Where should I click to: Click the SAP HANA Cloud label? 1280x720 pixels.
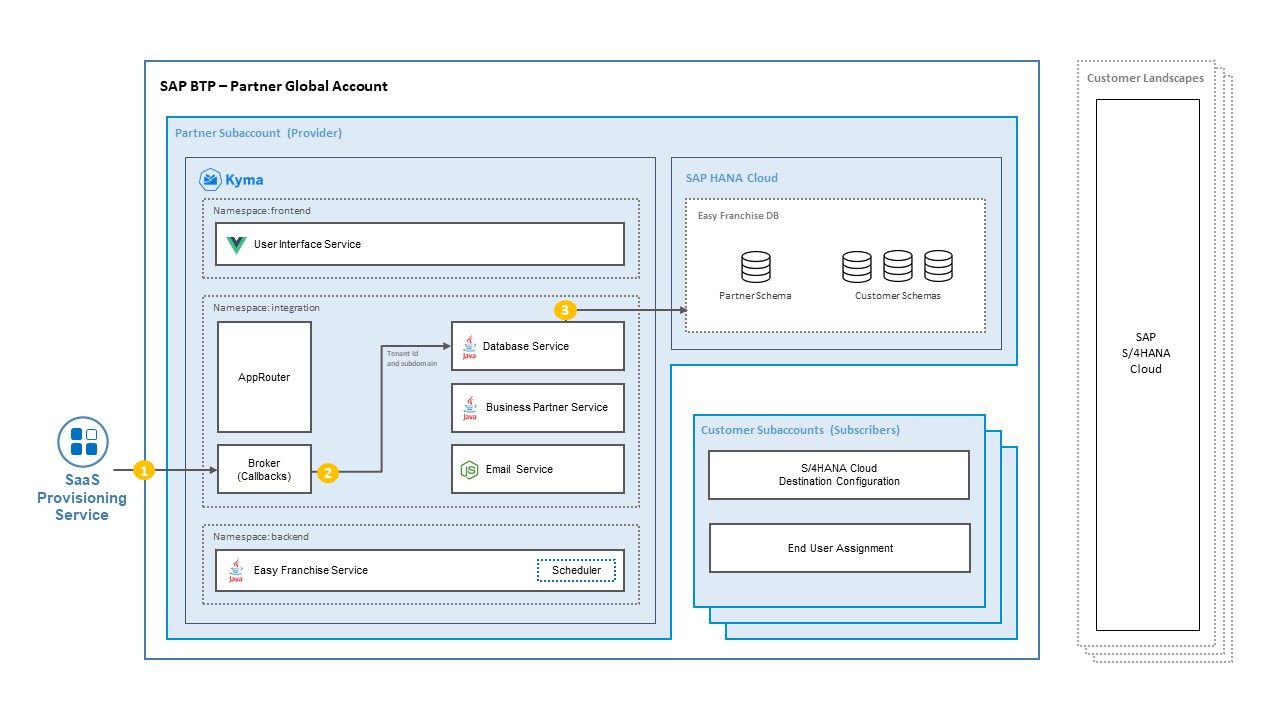point(732,179)
